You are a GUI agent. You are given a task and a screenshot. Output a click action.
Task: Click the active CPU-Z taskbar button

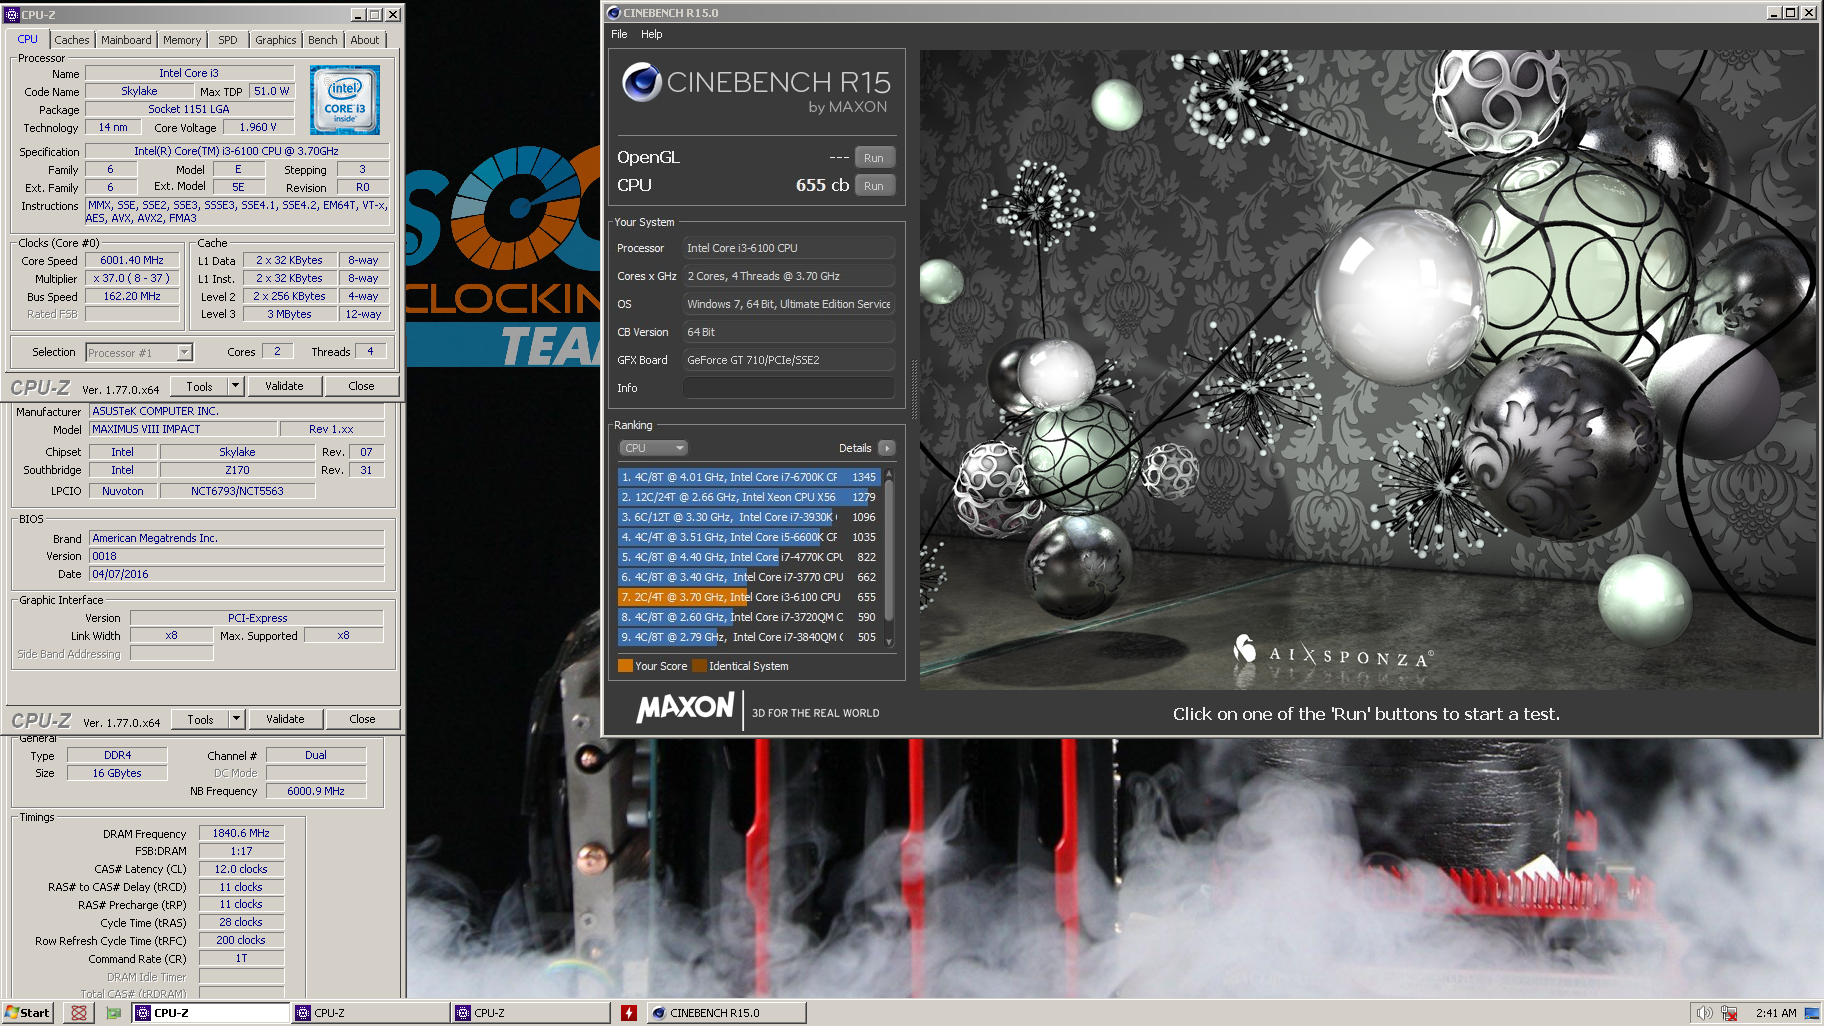point(210,1013)
